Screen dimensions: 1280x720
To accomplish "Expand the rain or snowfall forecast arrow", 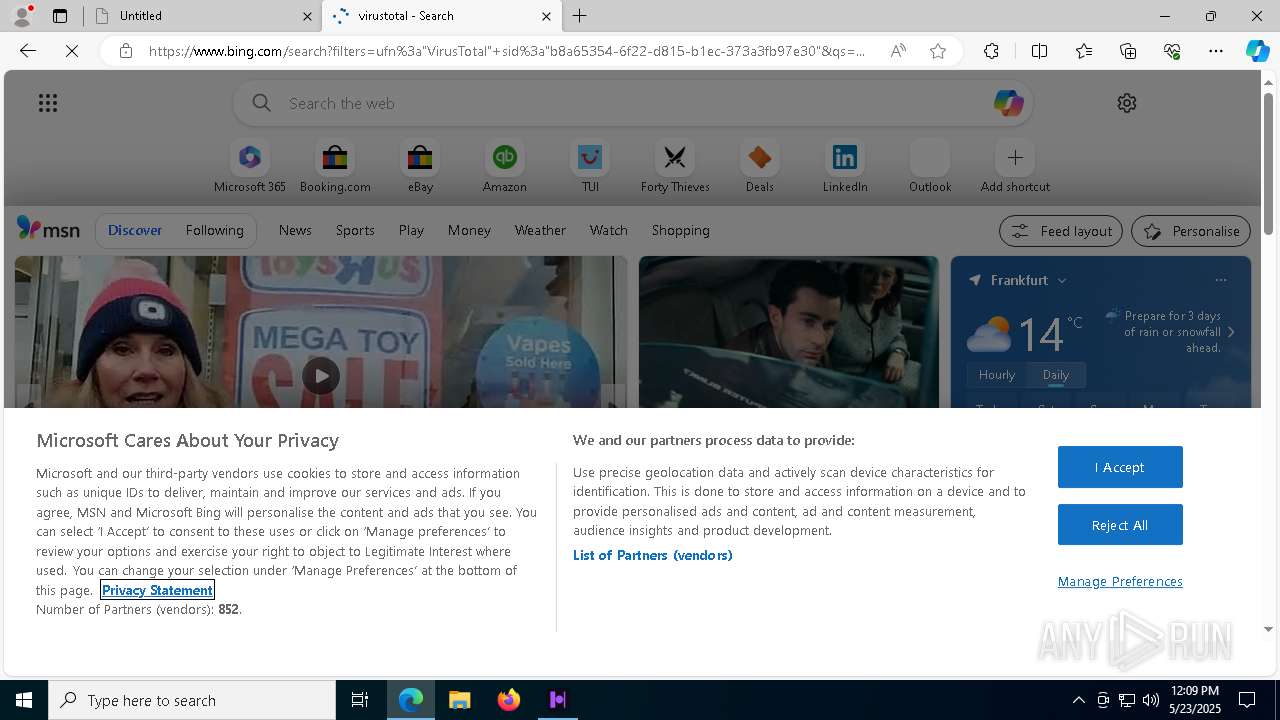I will click(1231, 332).
